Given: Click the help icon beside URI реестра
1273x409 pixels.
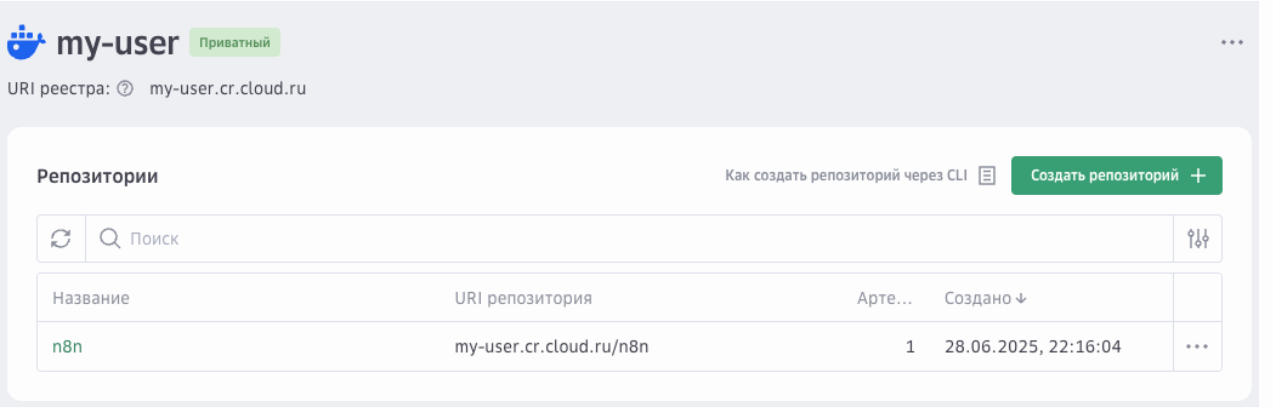Looking at the screenshot, I should [125, 88].
